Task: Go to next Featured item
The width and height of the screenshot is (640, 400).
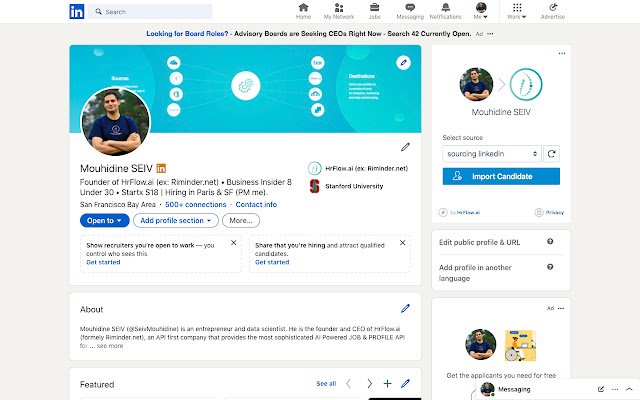Action: point(369,384)
